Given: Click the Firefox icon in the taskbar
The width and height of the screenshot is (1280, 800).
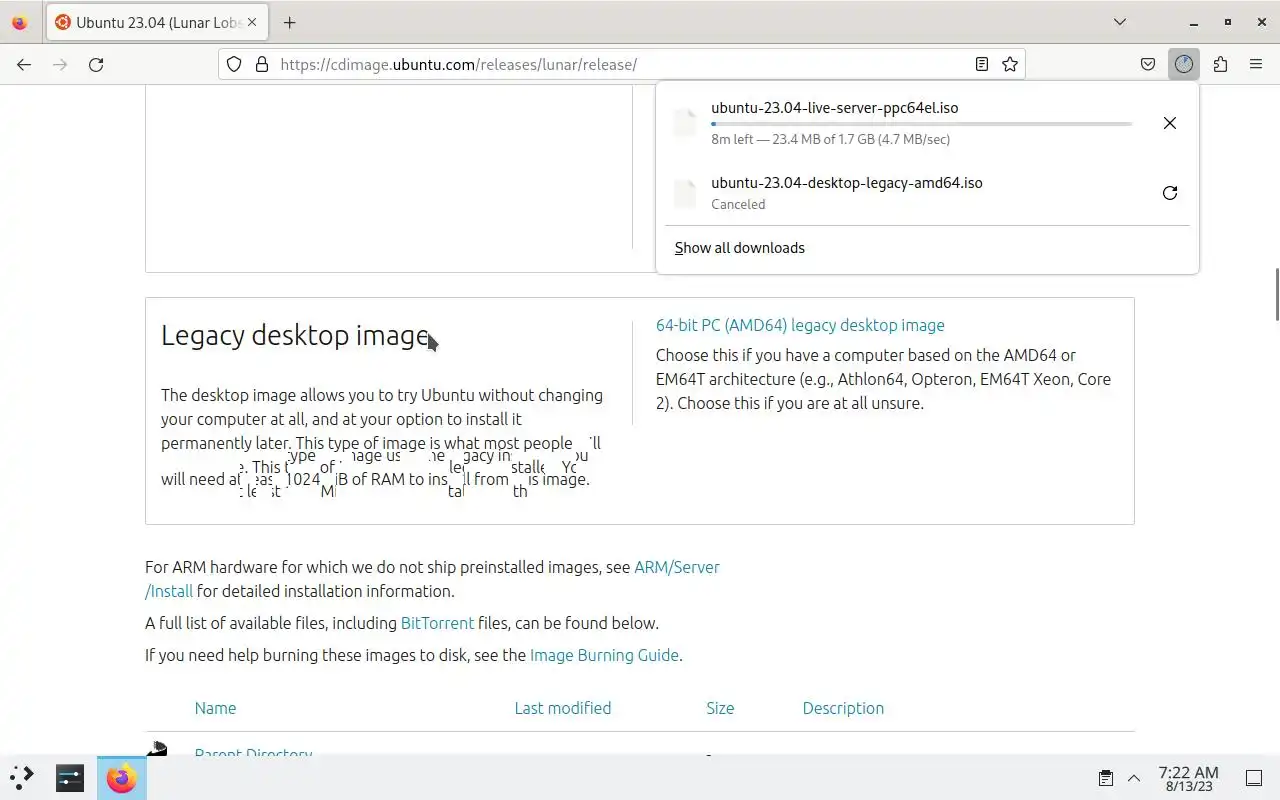Looking at the screenshot, I should pyautogui.click(x=122, y=777).
